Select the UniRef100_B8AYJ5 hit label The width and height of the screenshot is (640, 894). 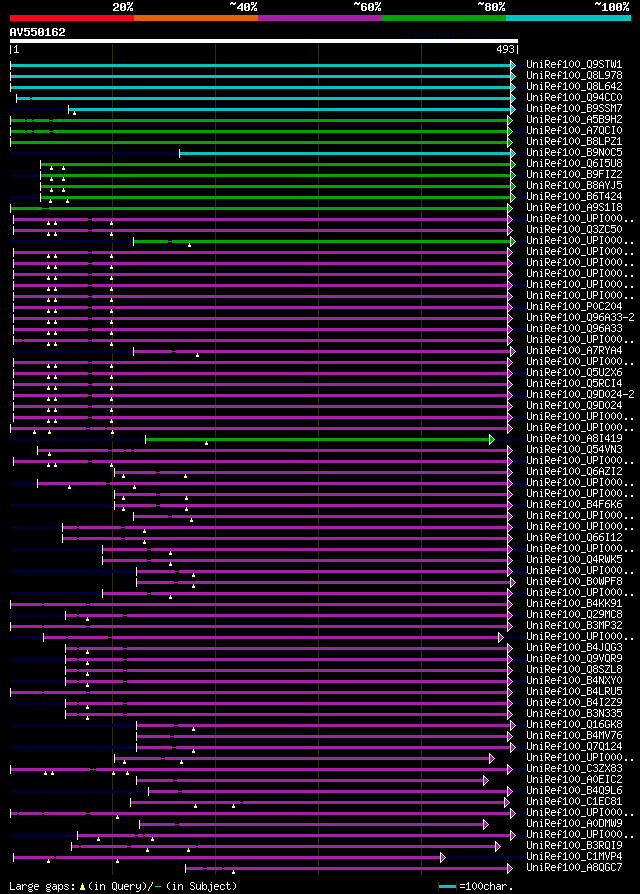pos(574,186)
